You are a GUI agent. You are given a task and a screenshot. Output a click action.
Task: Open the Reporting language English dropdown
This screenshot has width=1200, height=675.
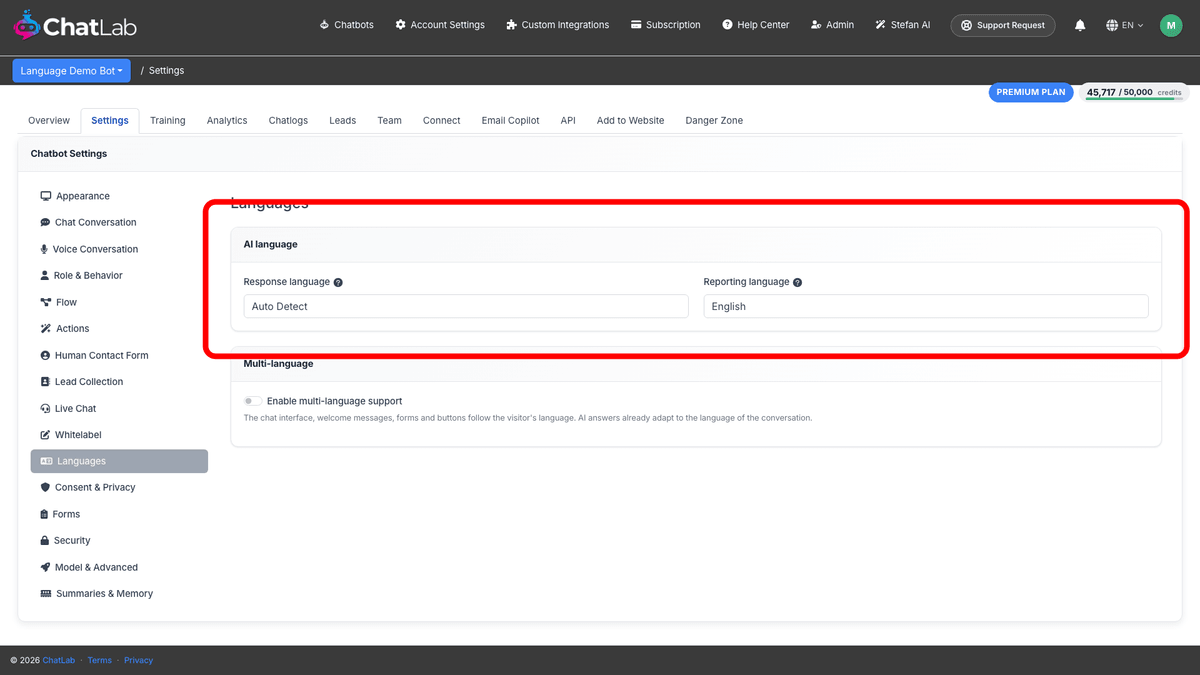(926, 306)
